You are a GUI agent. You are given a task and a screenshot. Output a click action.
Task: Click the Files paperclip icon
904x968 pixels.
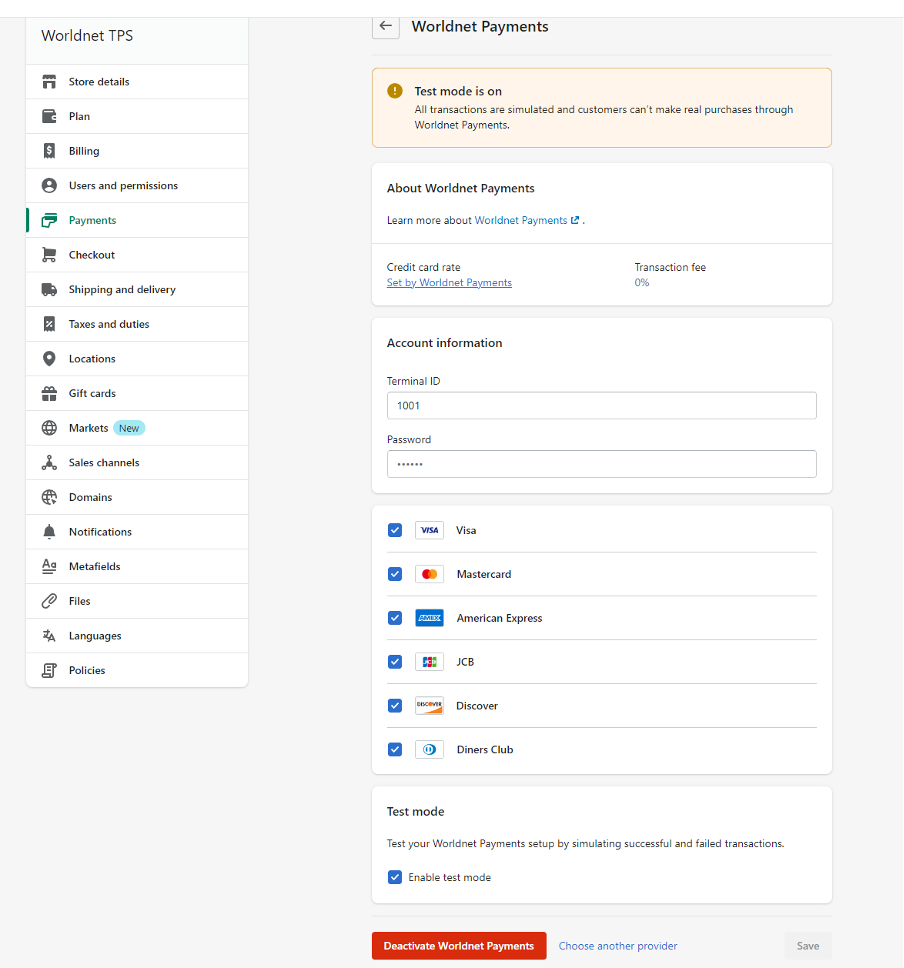pyautogui.click(x=49, y=601)
